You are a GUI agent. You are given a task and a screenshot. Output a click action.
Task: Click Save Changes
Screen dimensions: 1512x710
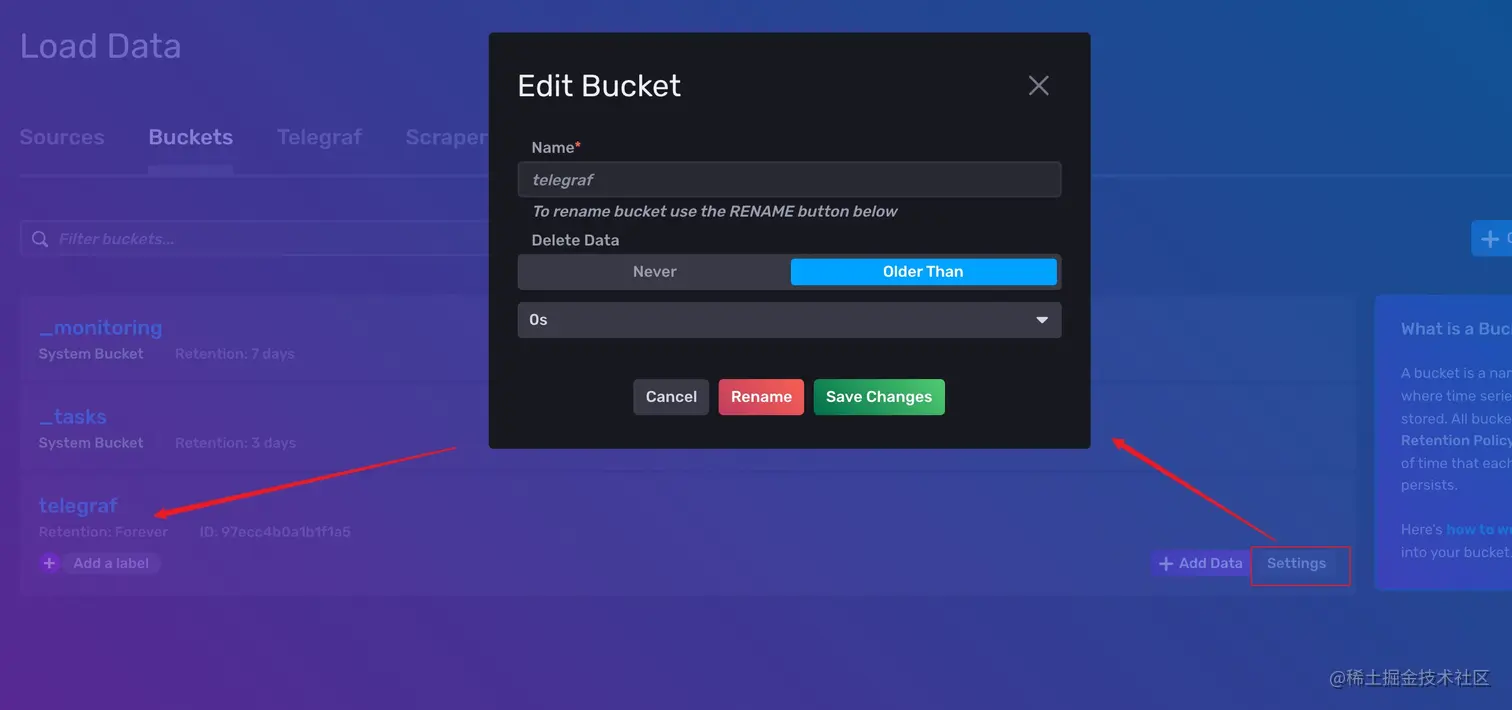tap(879, 396)
